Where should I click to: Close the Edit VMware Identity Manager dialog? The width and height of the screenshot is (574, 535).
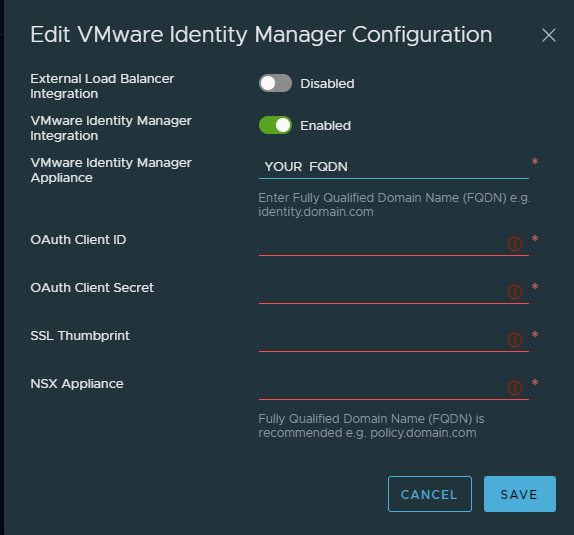[x=548, y=35]
